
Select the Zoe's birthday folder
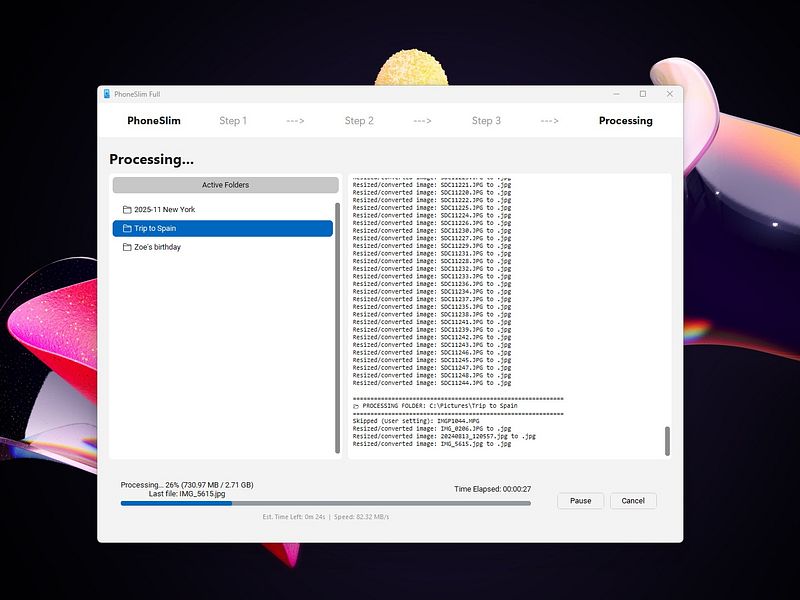coord(222,247)
